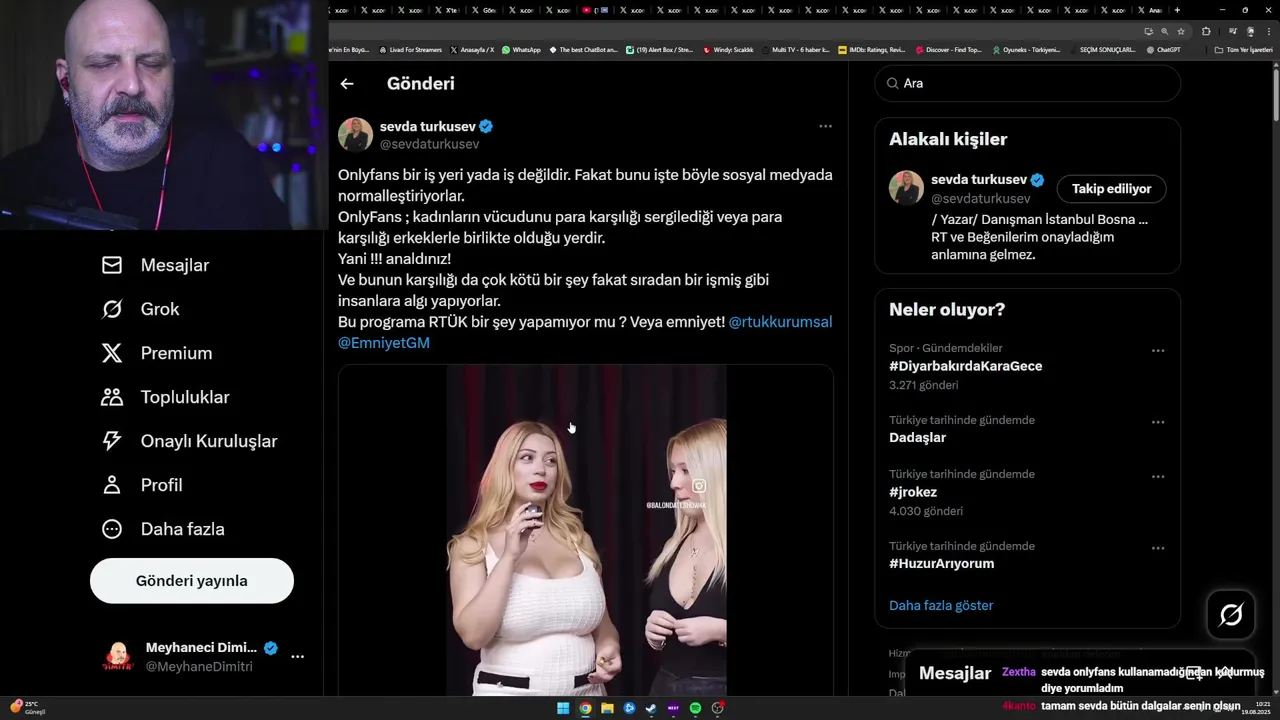Click the taskbar clock showing 10:21
1280x720 pixels.
point(1254,708)
